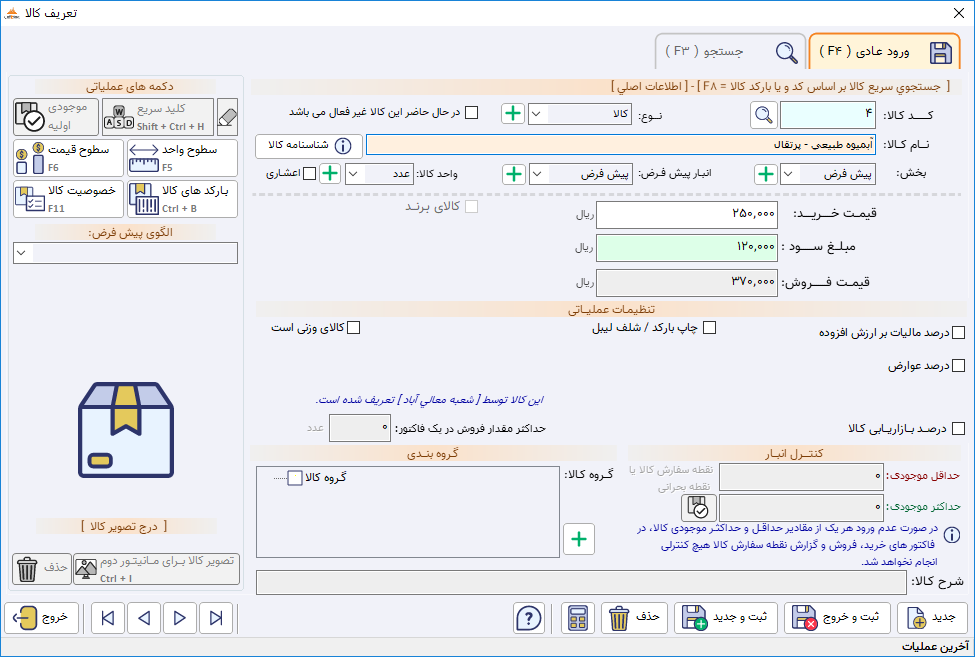Go to the next record arrow
Screen dimensions: 975x657
(180, 618)
